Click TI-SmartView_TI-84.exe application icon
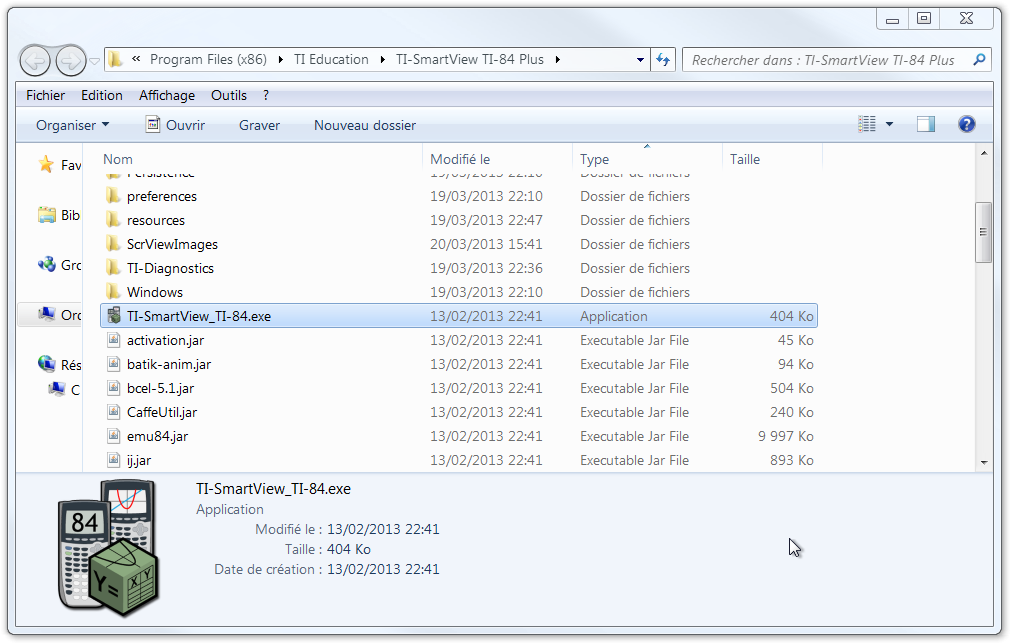The width and height of the screenshot is (1011, 644). (114, 315)
